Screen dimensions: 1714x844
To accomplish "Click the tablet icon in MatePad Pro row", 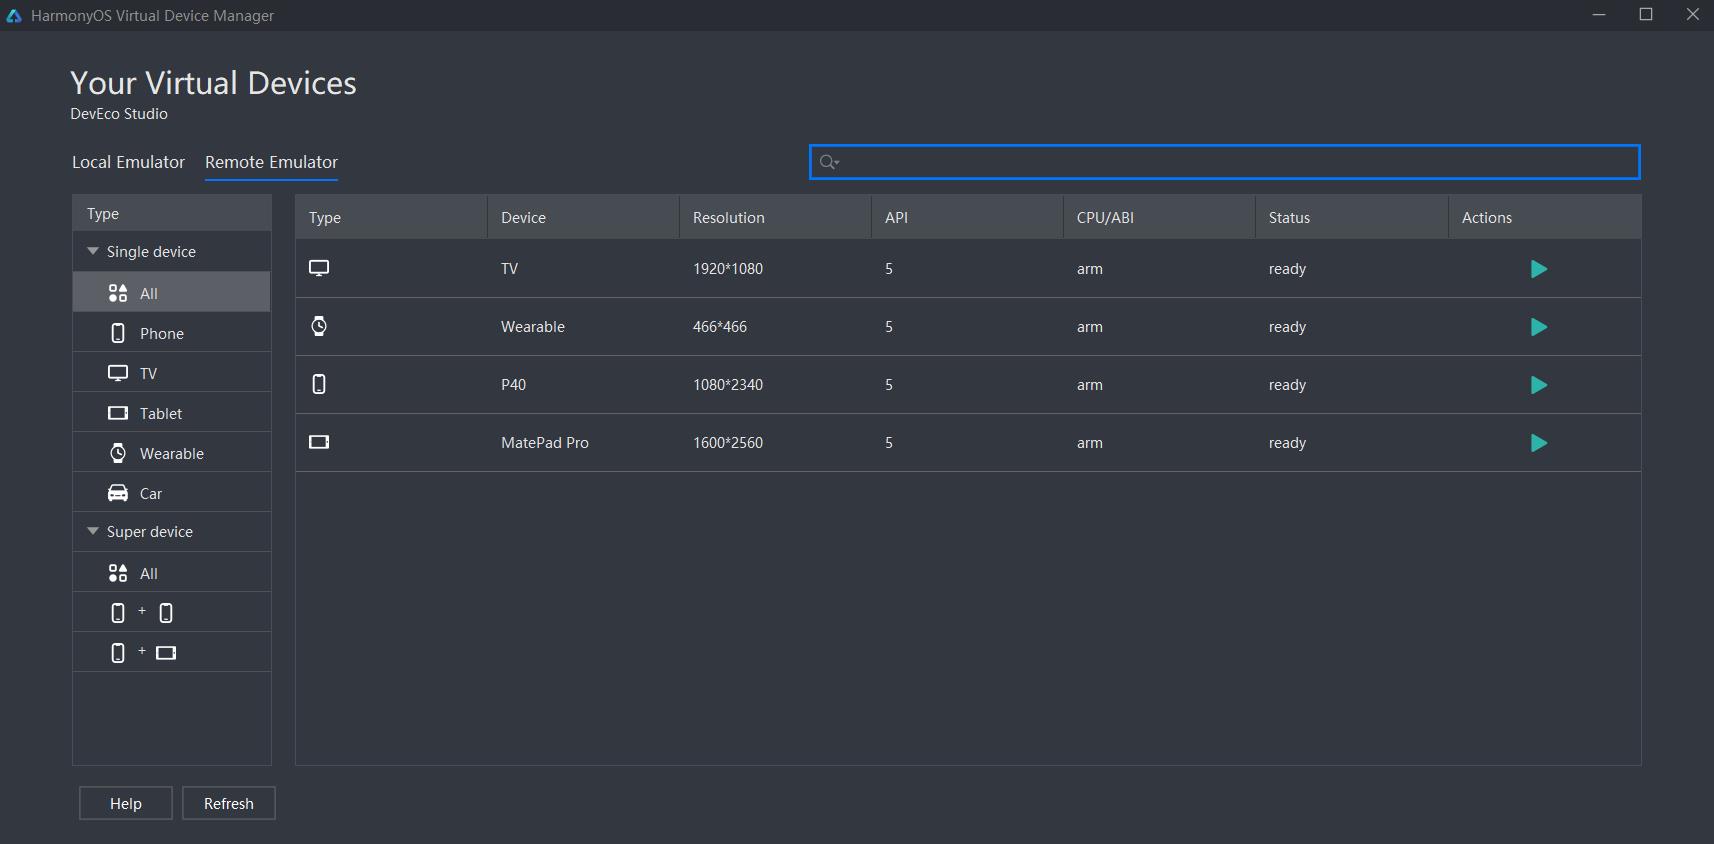I will [319, 442].
